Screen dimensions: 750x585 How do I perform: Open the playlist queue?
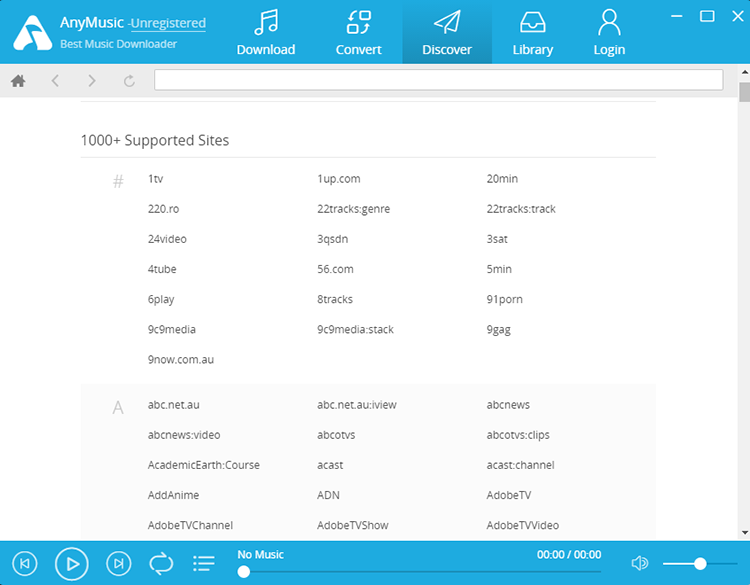(204, 563)
